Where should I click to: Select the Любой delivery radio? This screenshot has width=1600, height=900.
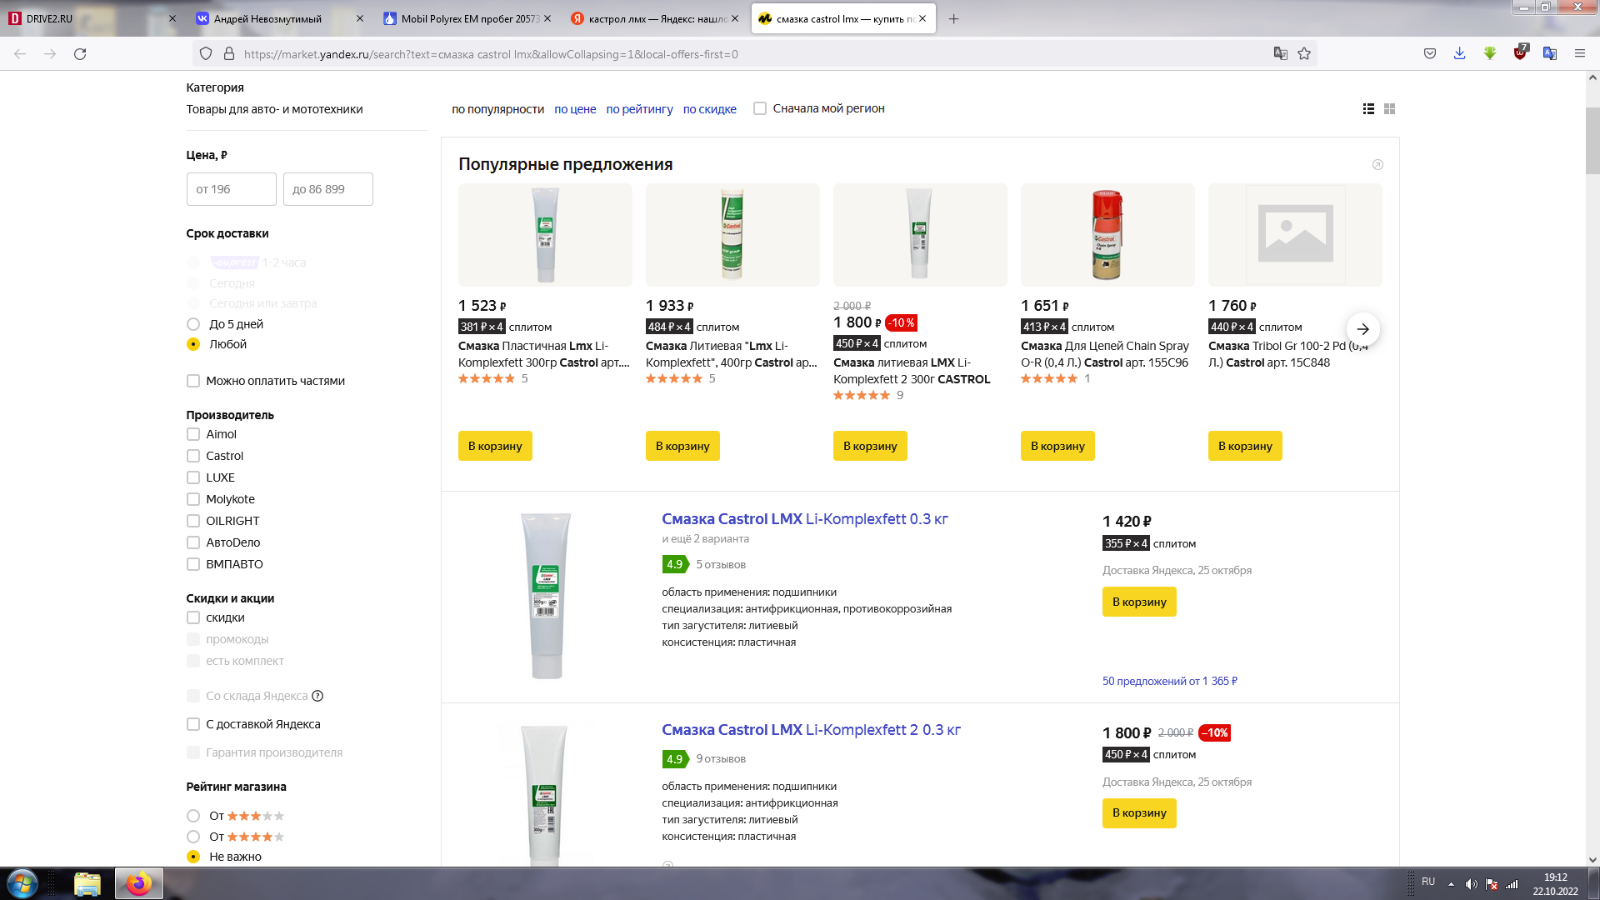pos(193,344)
